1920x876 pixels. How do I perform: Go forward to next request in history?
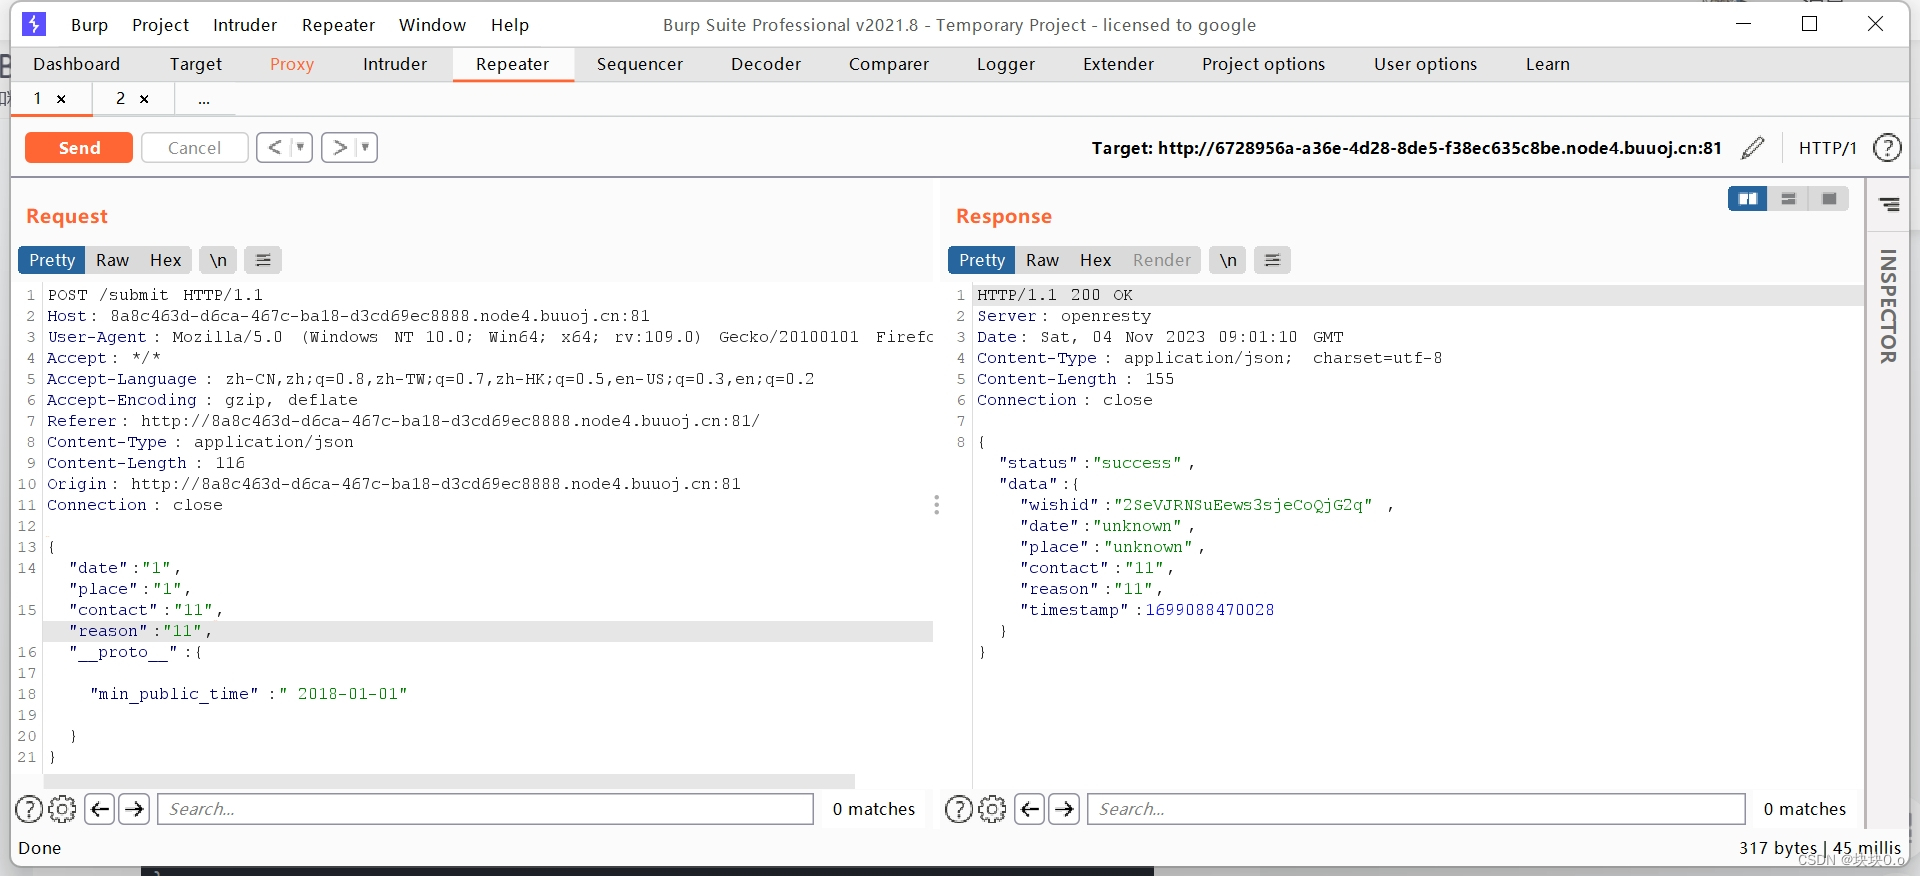[340, 148]
